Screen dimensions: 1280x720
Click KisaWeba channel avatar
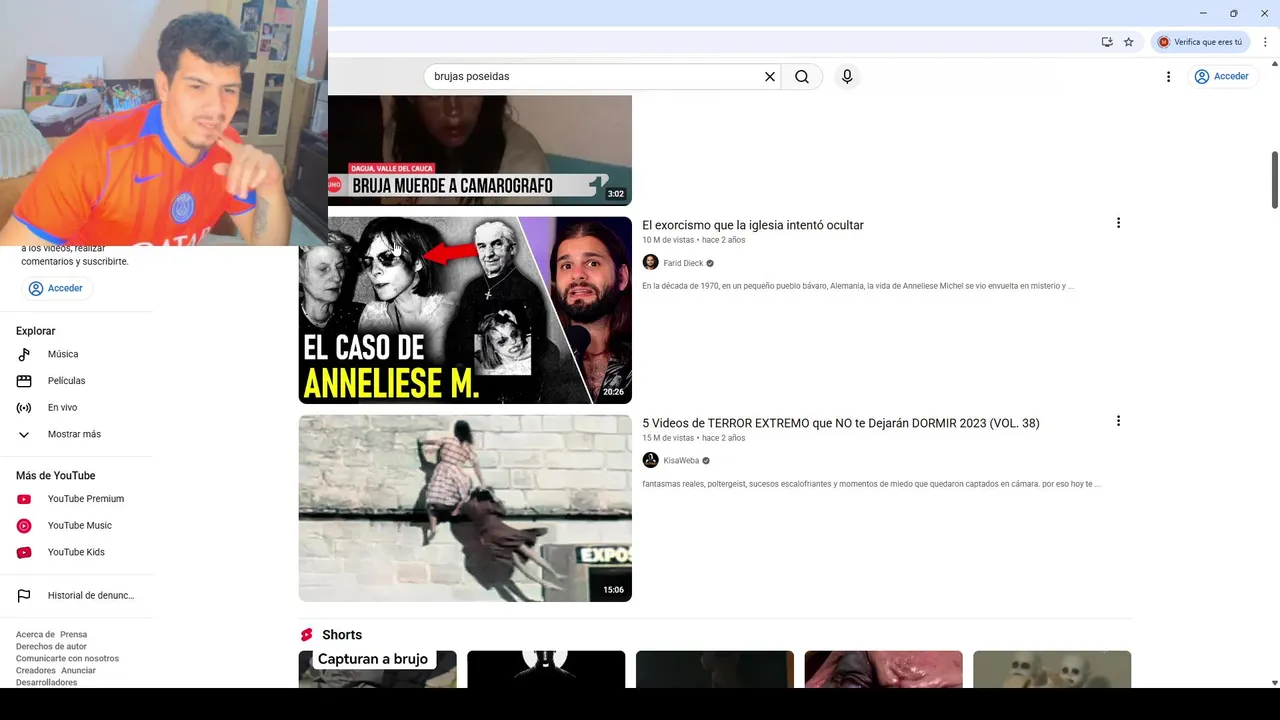[650, 461]
